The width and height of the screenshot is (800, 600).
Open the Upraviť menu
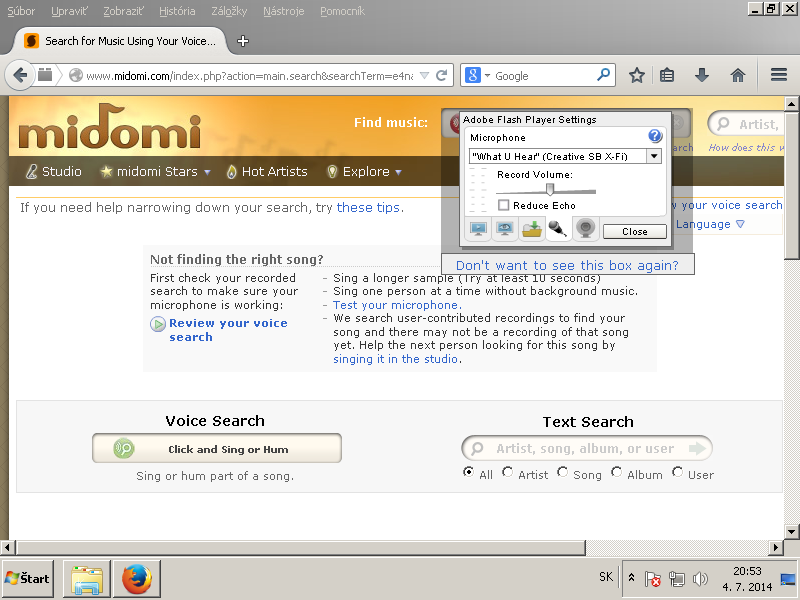click(69, 11)
